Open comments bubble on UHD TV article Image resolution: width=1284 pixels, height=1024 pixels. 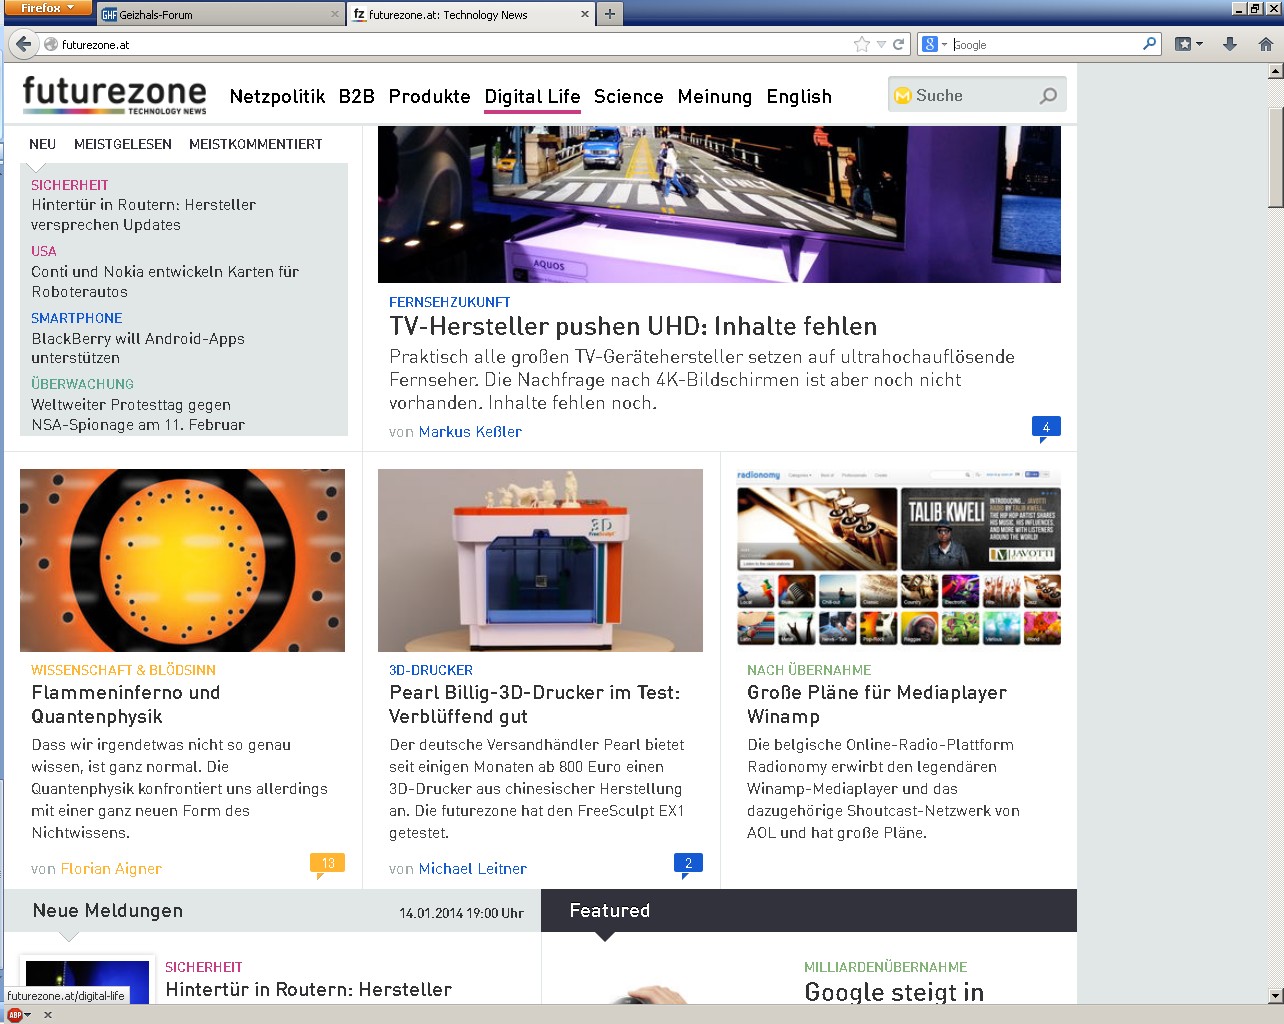point(1046,428)
